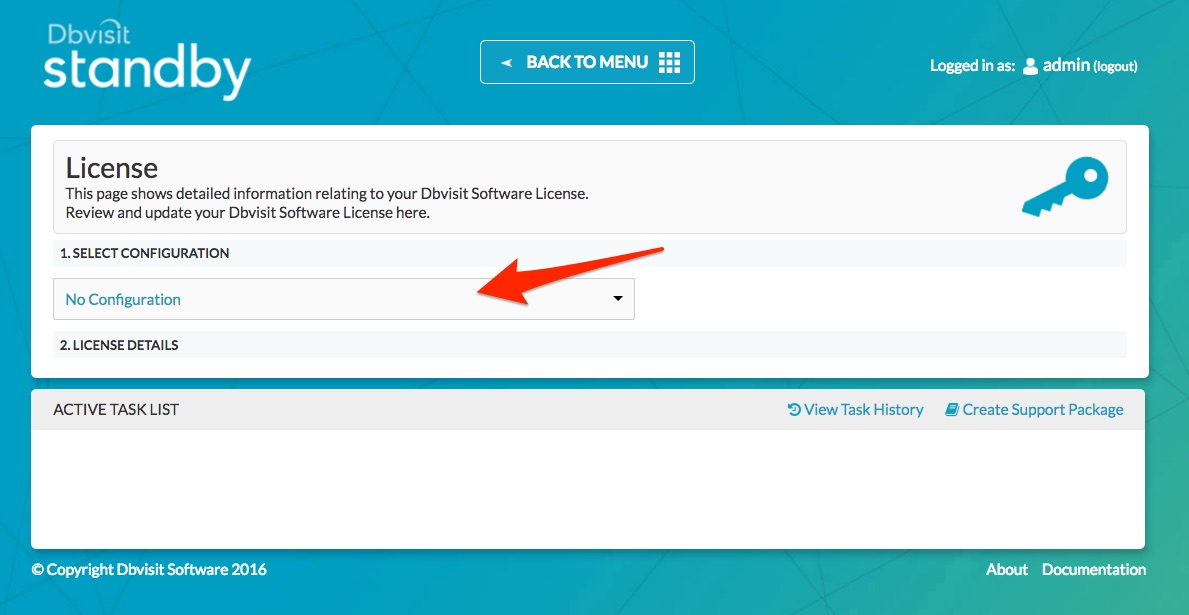Click the back arrow inside Back to Menu button
The height and width of the screenshot is (615, 1189).
(505, 61)
